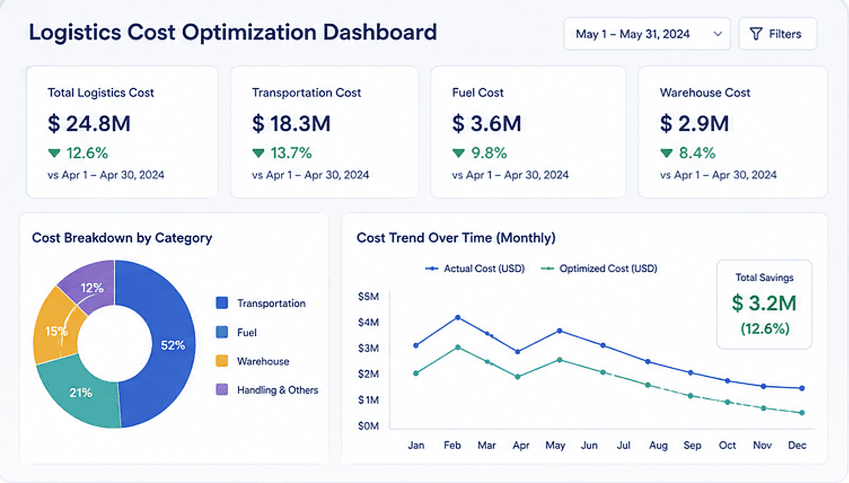
Task: Click the 21% teal donut segment
Action: 80,393
